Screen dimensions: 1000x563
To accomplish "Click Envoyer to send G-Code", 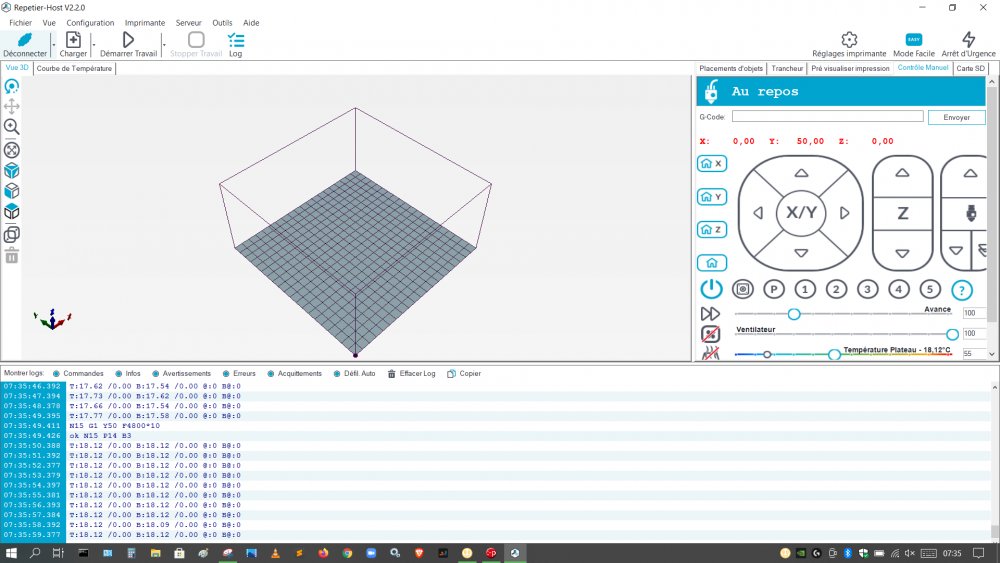I will [956, 117].
